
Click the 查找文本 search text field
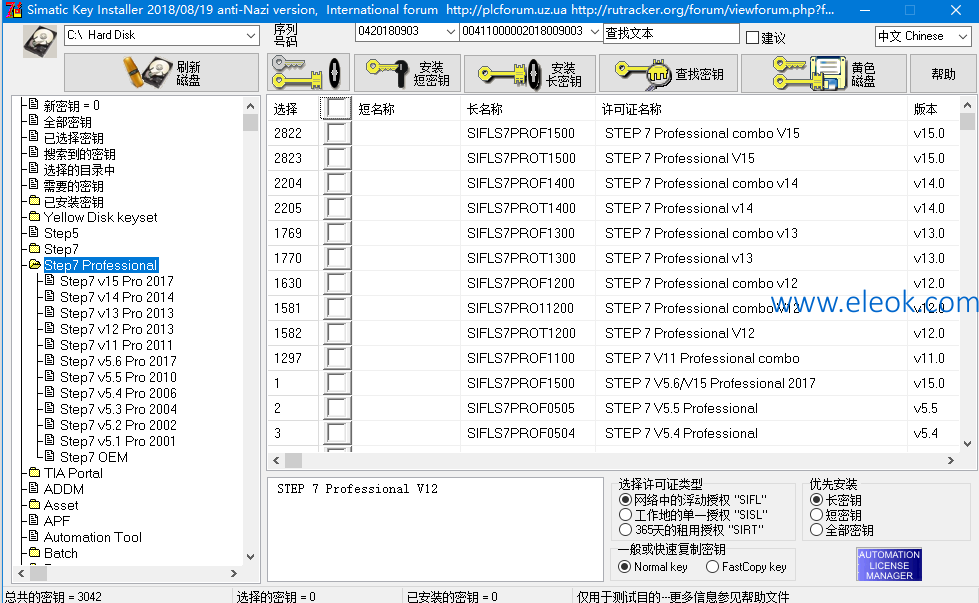coord(672,34)
